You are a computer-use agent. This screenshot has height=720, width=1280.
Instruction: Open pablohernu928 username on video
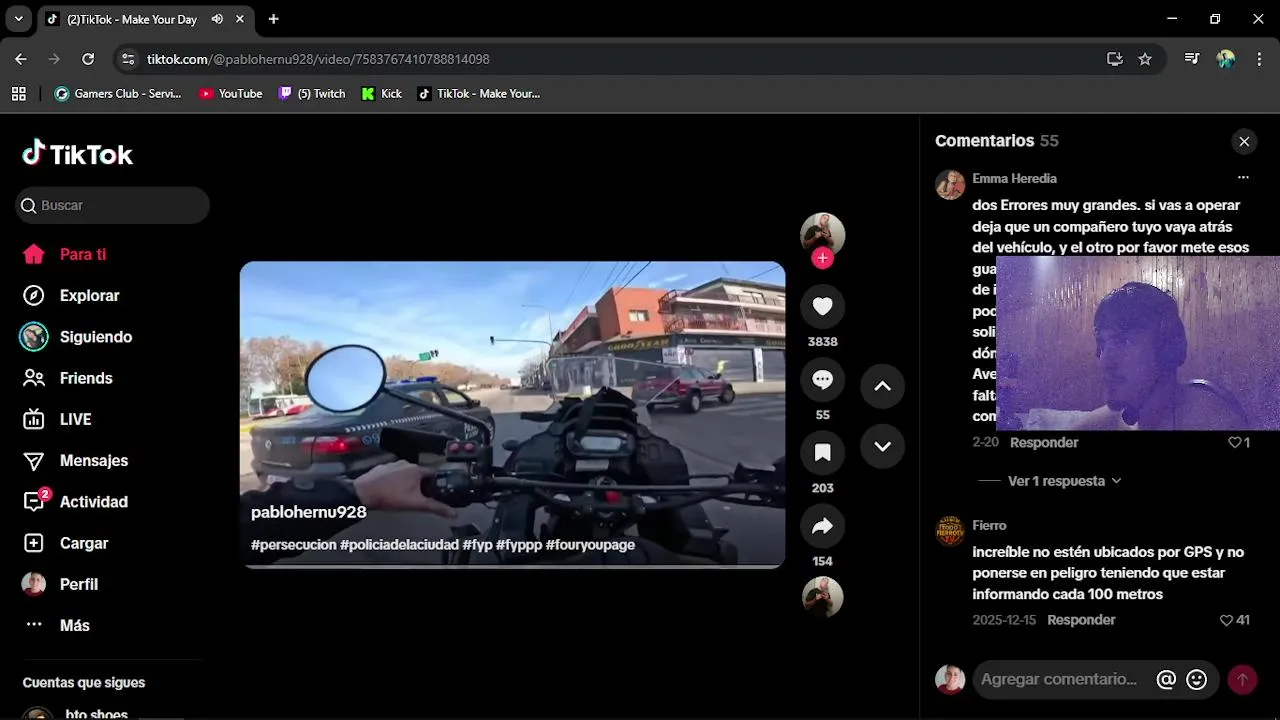tap(308, 512)
